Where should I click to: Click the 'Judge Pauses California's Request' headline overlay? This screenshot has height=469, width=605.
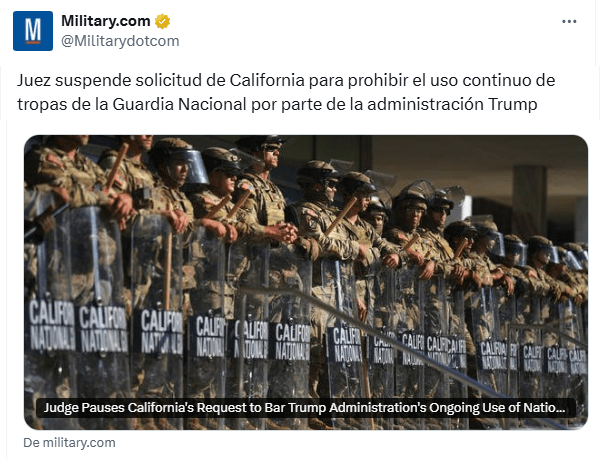coord(305,408)
